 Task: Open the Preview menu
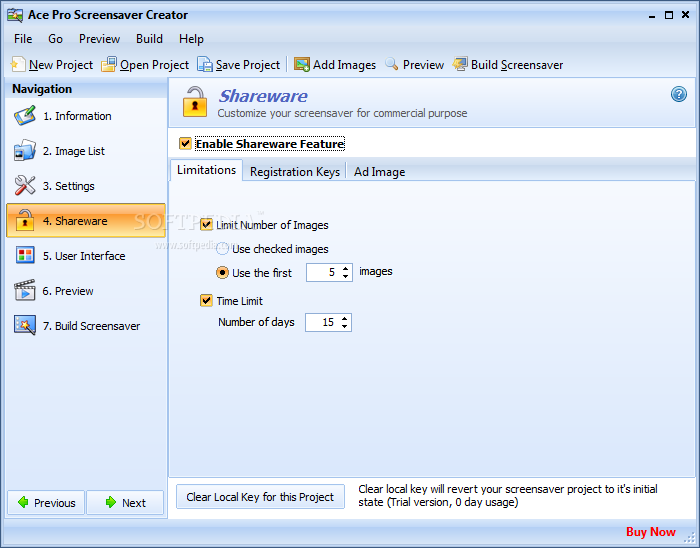99,39
